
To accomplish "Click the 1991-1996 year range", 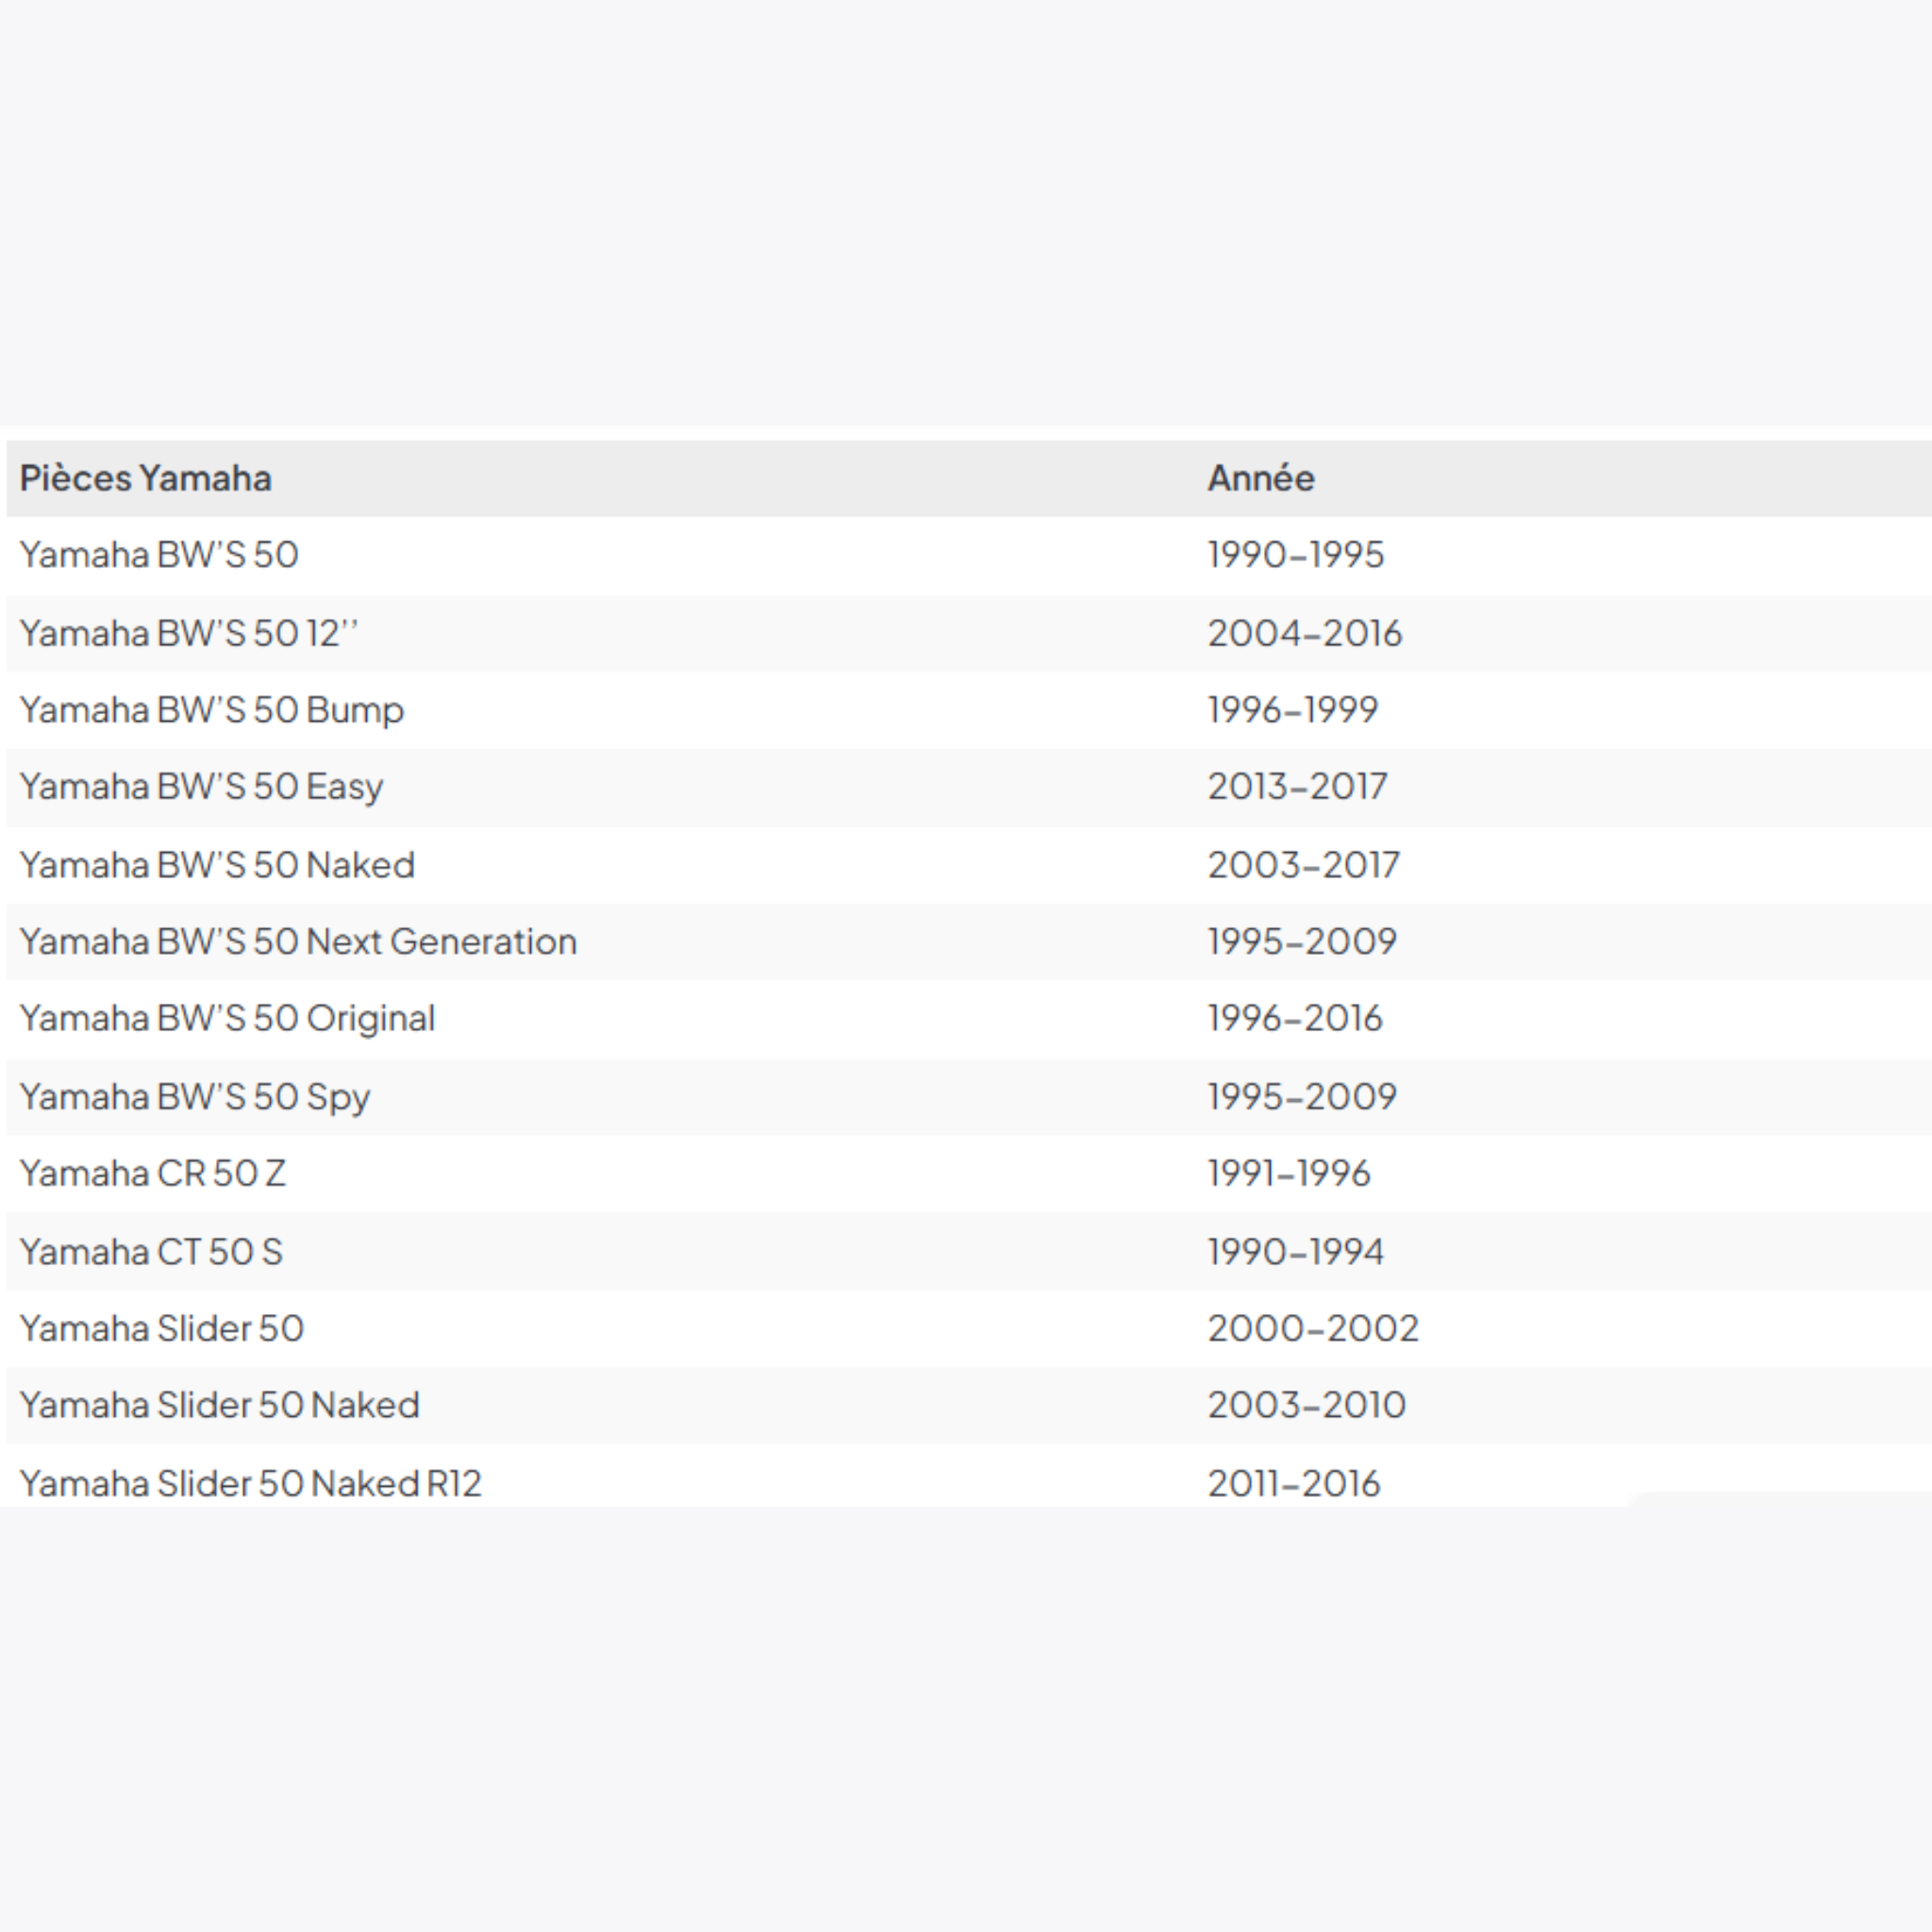I will 1288,1174.
